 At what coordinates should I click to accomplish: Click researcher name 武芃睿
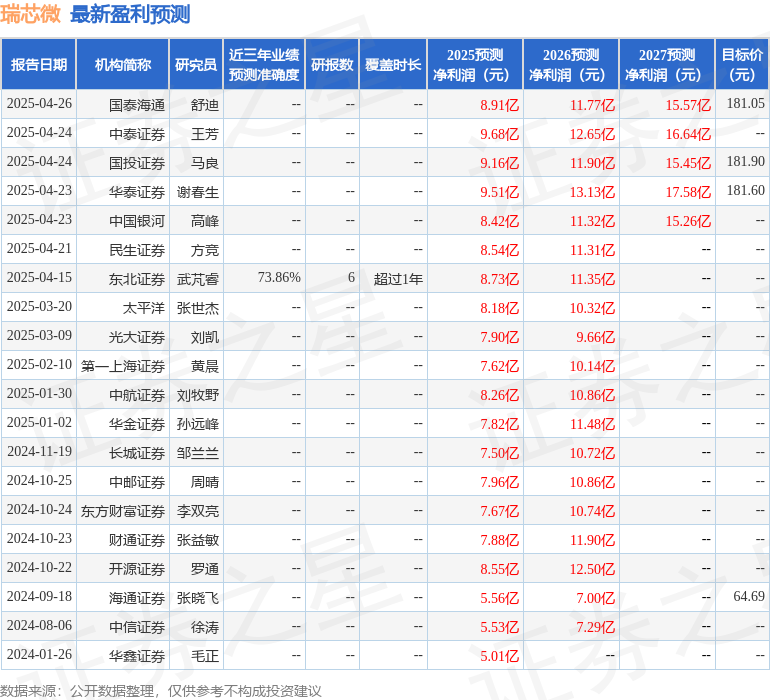click(198, 279)
